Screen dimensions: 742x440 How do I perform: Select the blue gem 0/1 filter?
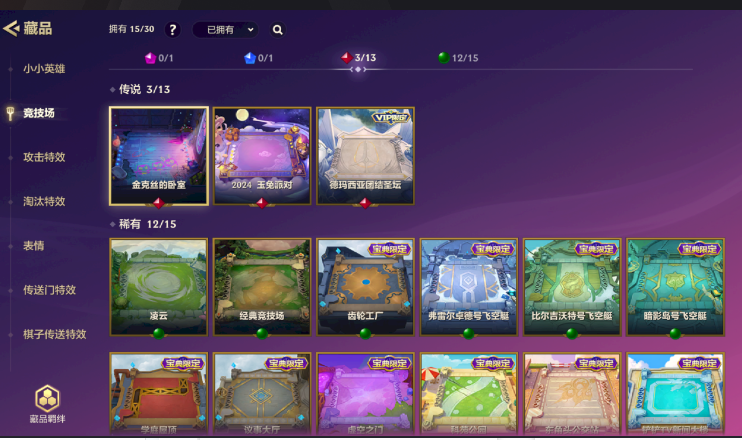258,58
